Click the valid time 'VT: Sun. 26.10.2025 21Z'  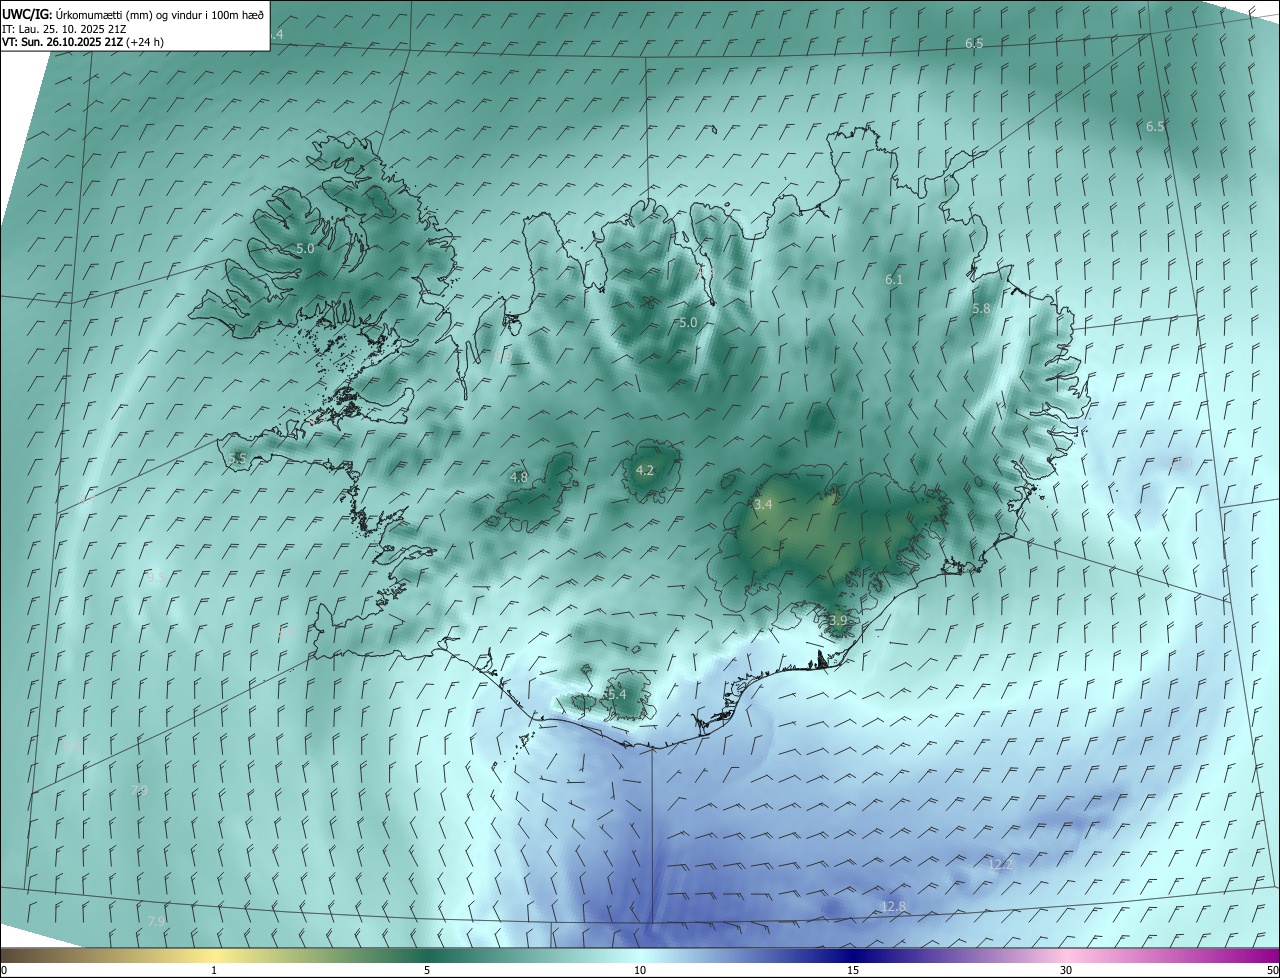[63, 42]
